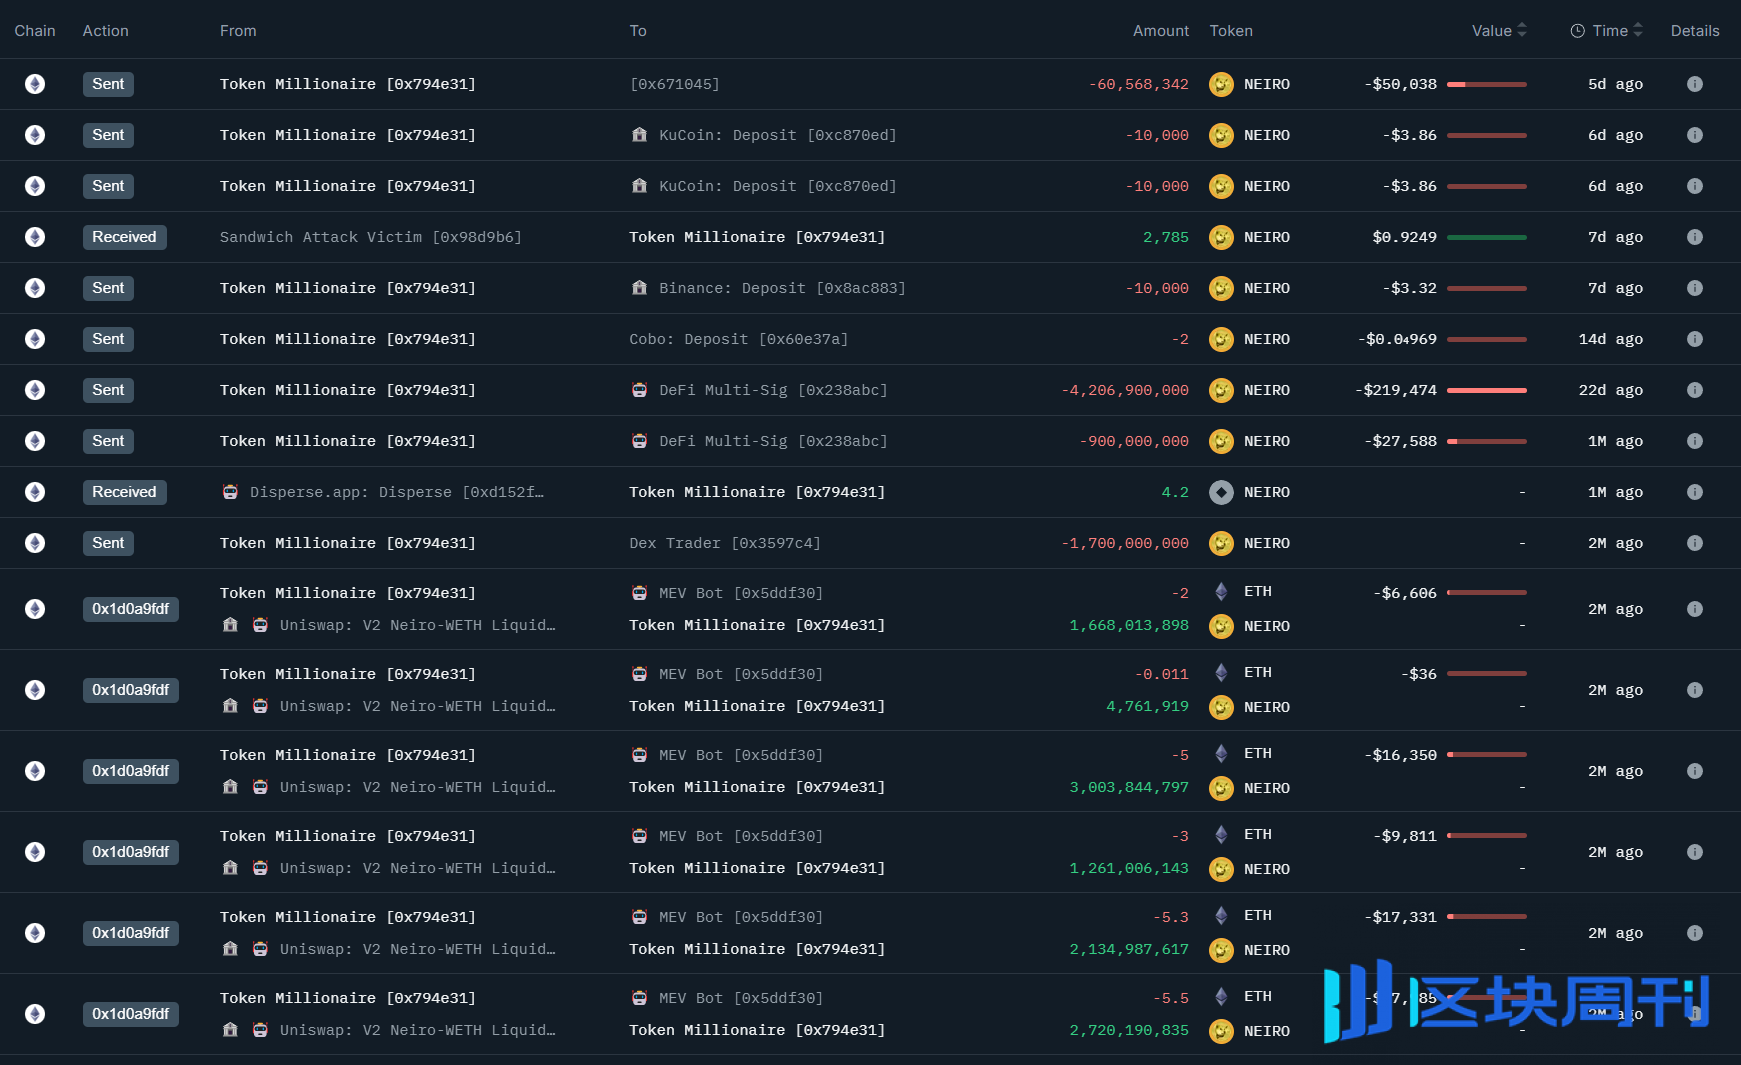Image resolution: width=1741 pixels, height=1065 pixels.
Task: Click robot icon beside MEV Bot in -5.3 ETH row
Action: coord(639,917)
